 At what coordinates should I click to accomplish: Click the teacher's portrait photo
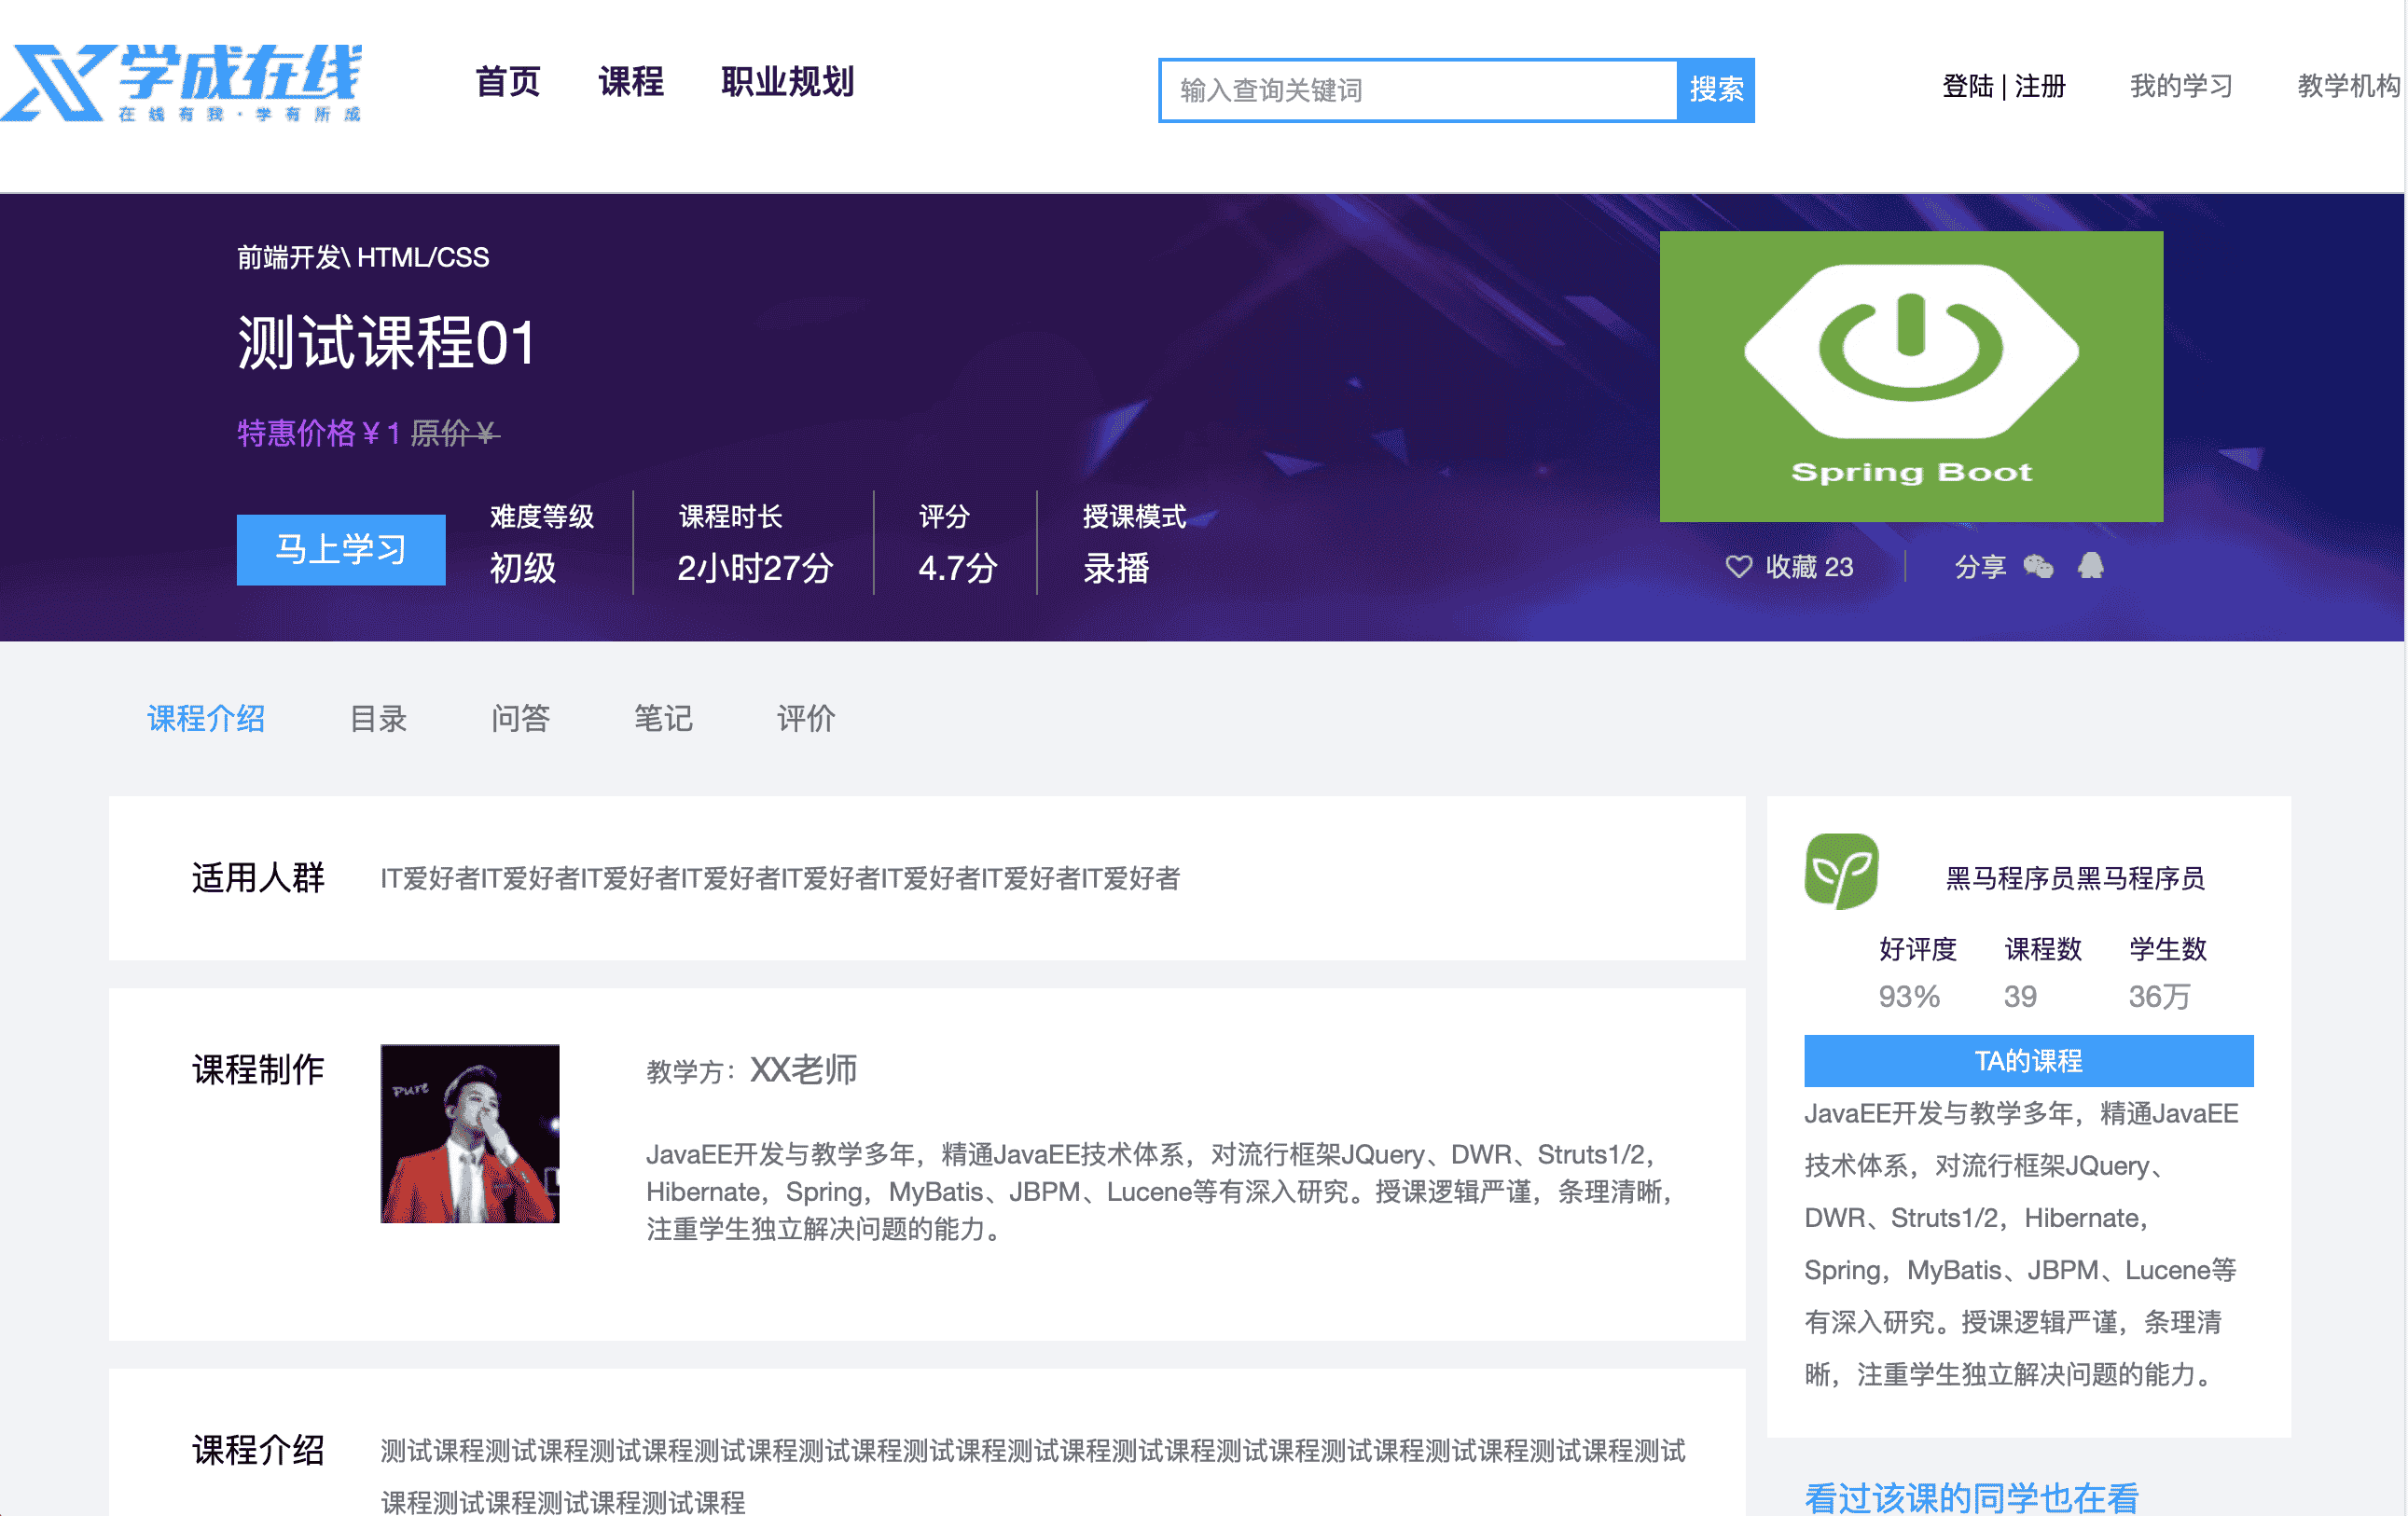[x=469, y=1133]
